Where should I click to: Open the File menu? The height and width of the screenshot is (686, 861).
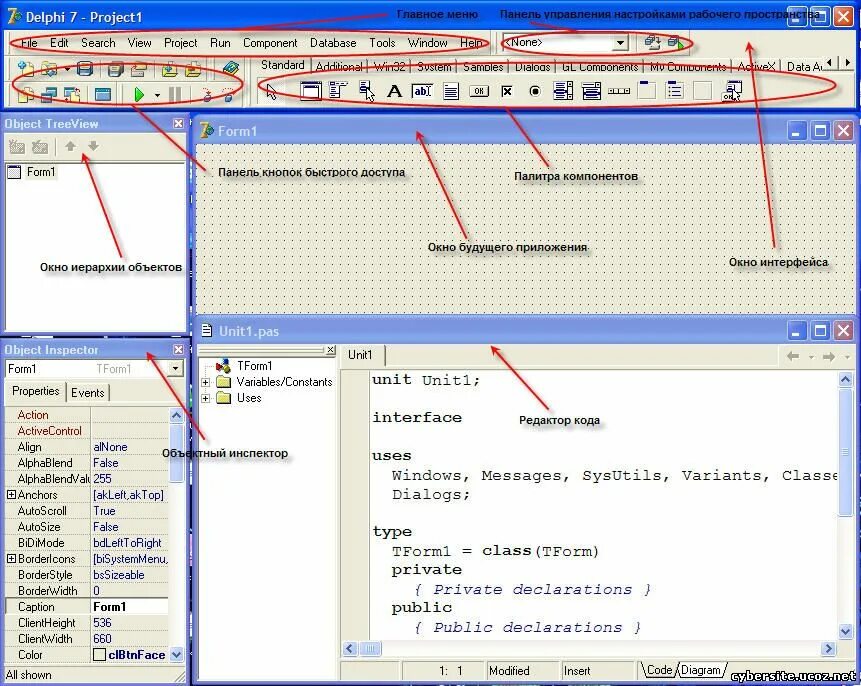[x=29, y=43]
